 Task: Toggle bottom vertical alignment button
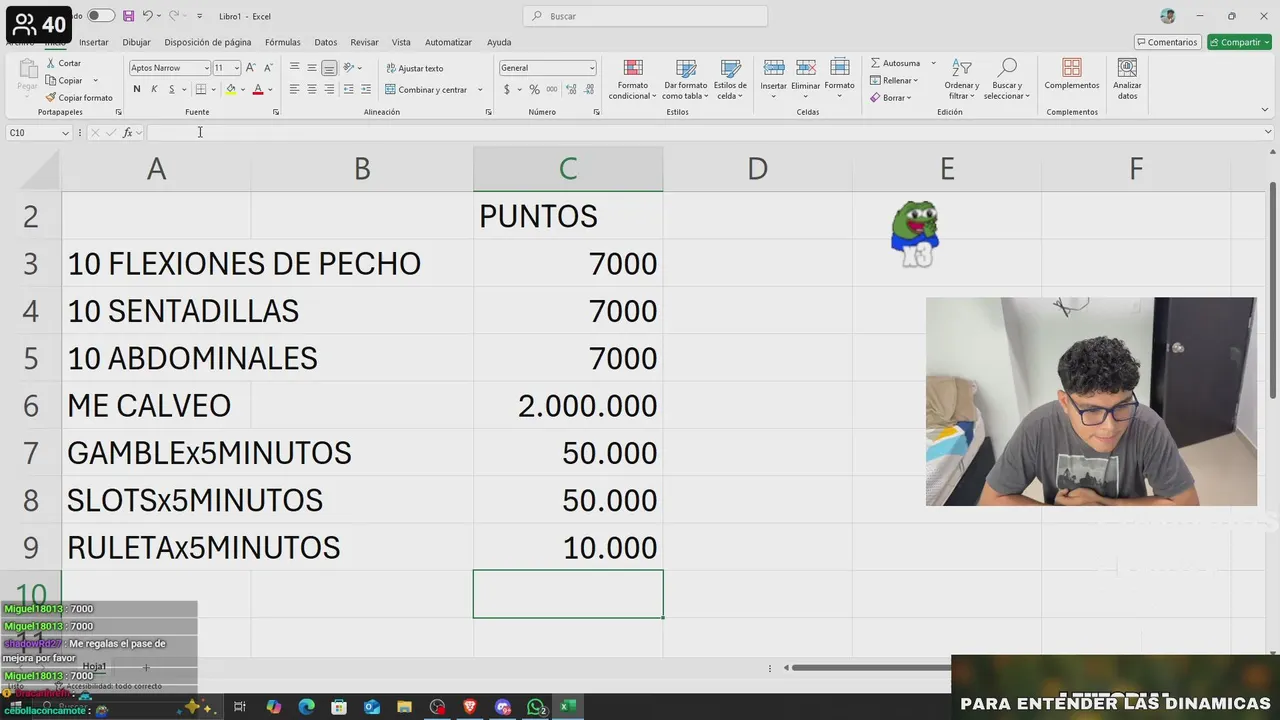point(329,68)
